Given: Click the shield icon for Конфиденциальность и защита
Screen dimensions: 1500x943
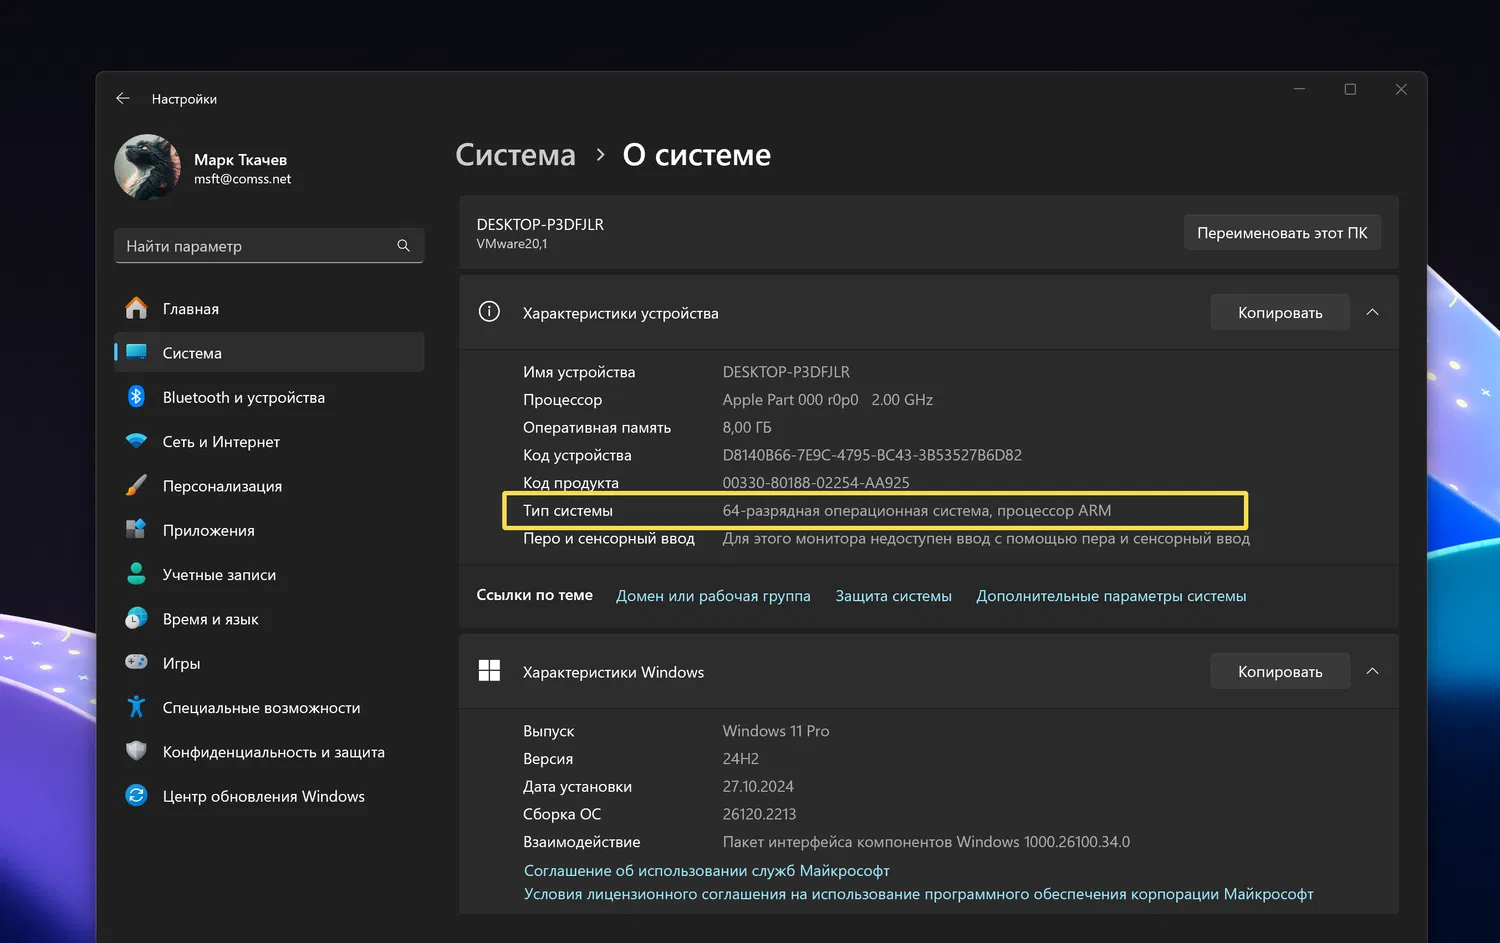Looking at the screenshot, I should [137, 751].
